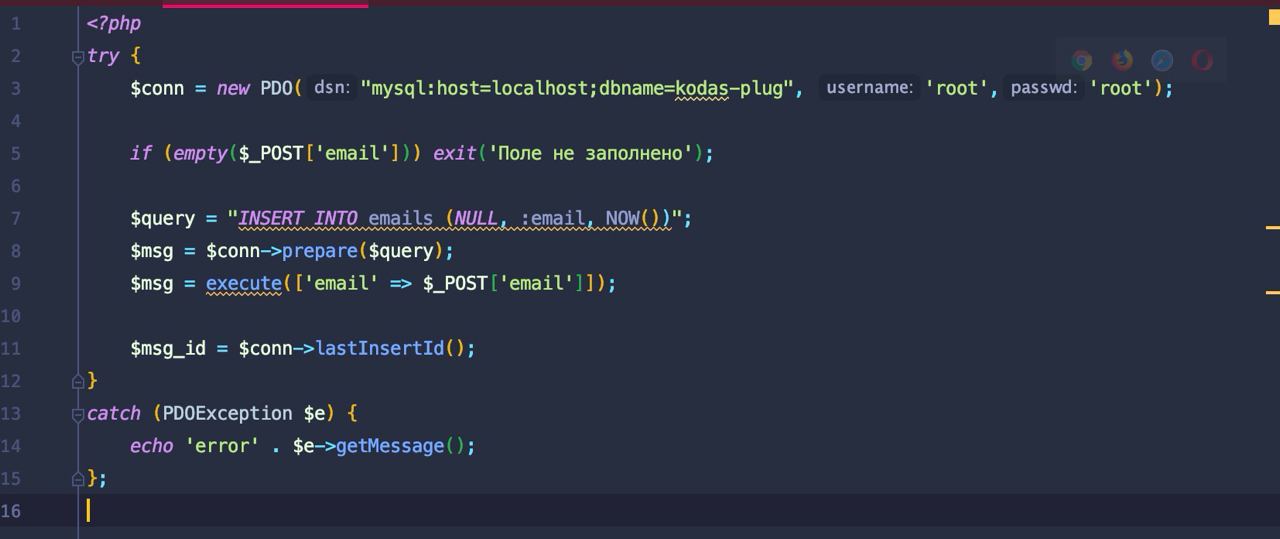Image resolution: width=1280 pixels, height=539 pixels.
Task: Click the fold end marker on line 15
Action: click(x=78, y=479)
